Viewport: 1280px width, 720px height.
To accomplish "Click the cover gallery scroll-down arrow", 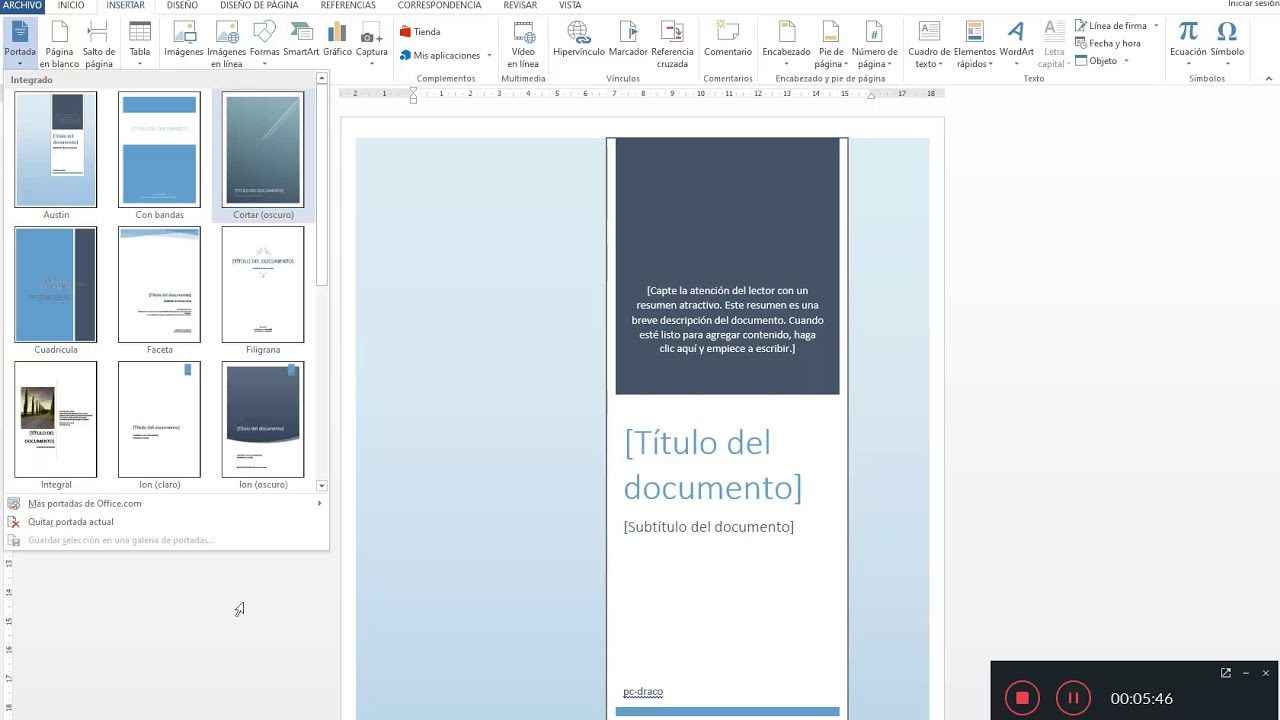I will point(322,485).
